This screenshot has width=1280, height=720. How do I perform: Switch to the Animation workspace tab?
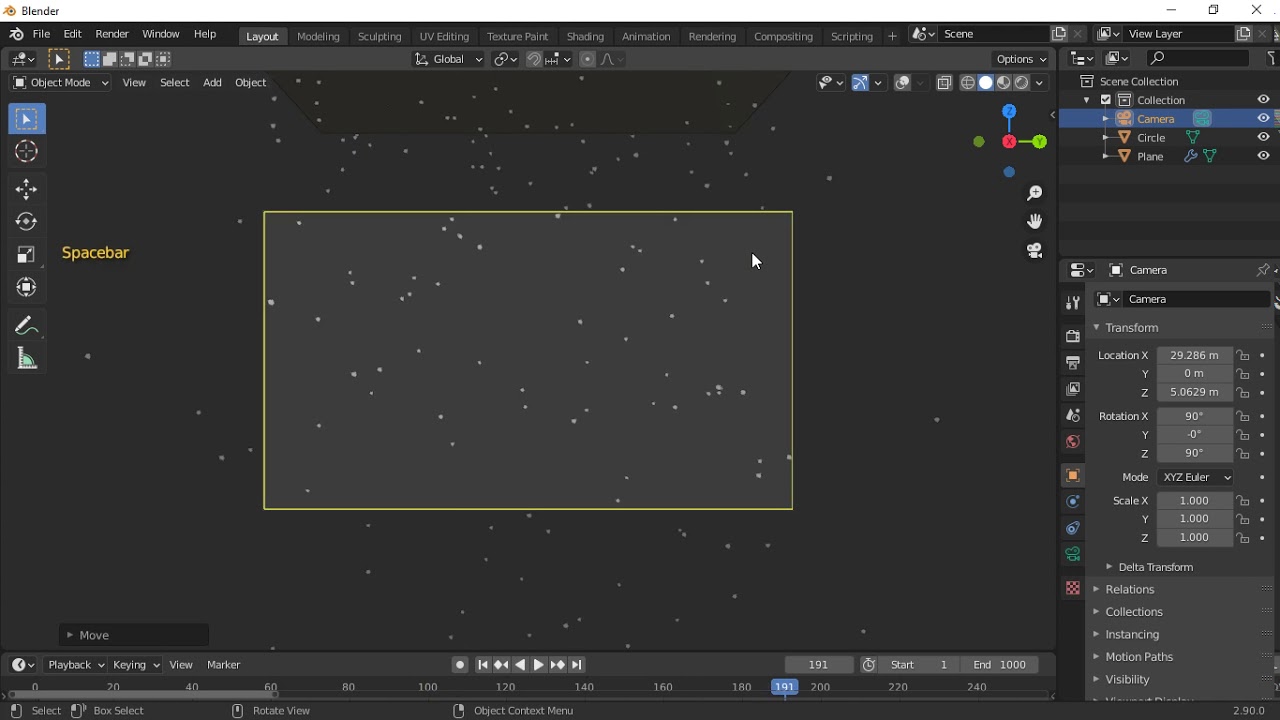click(x=646, y=36)
